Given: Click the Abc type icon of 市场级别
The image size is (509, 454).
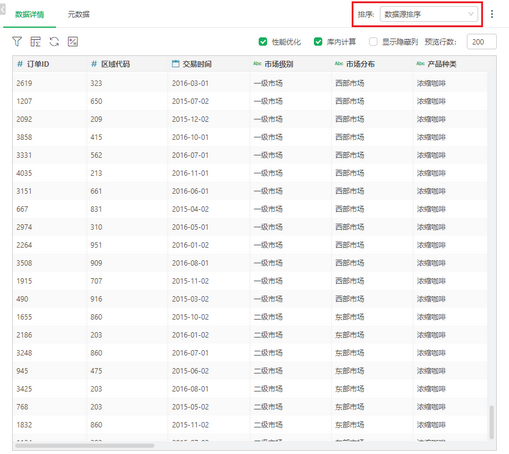Looking at the screenshot, I should coord(257,63).
